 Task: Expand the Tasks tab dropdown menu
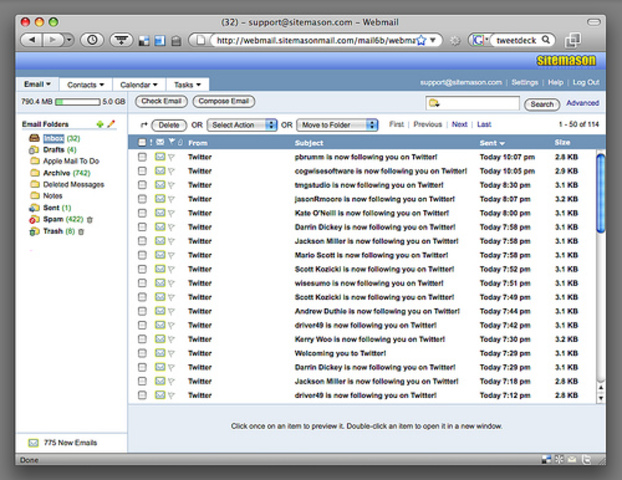pos(198,85)
